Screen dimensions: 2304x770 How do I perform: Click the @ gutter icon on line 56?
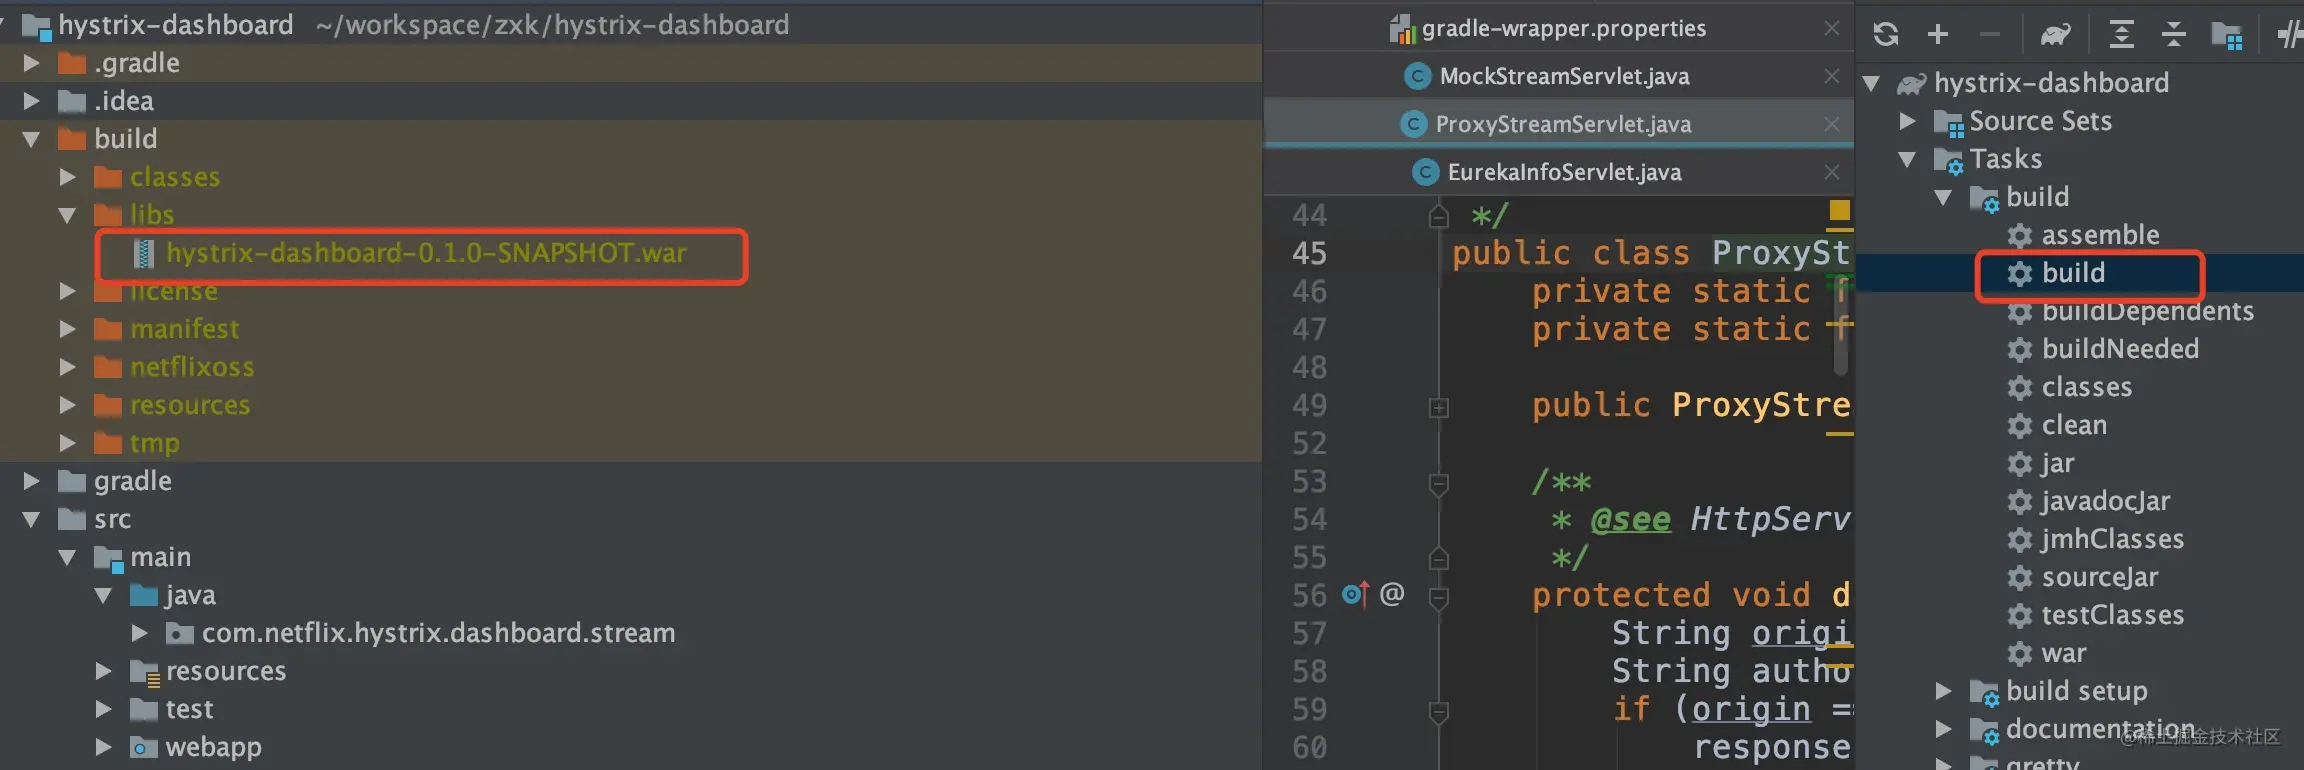coord(1392,594)
